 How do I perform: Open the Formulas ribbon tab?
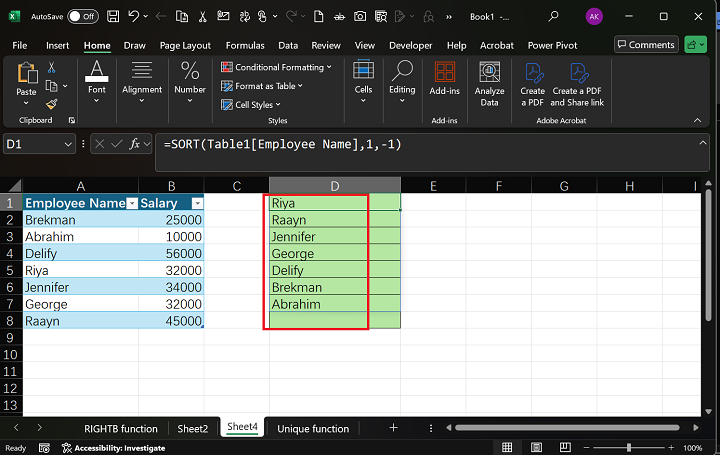(245, 45)
